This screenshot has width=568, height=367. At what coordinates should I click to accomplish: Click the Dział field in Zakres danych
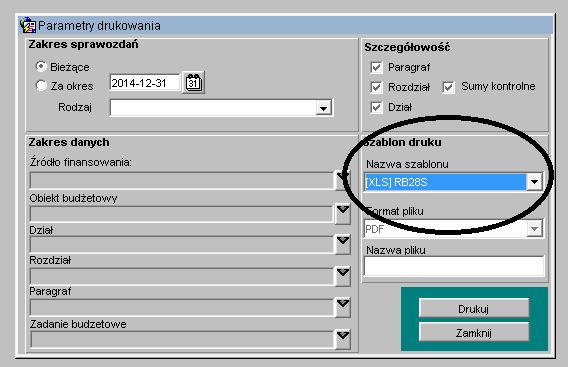pyautogui.click(x=181, y=245)
